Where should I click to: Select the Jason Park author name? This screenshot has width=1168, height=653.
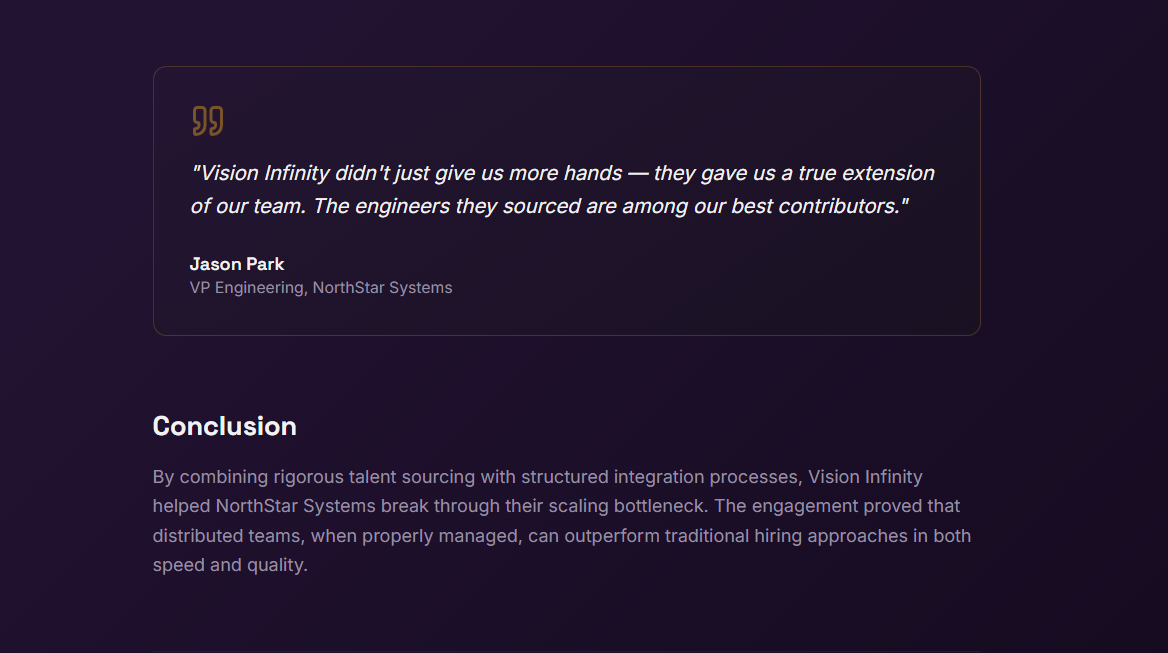click(237, 264)
